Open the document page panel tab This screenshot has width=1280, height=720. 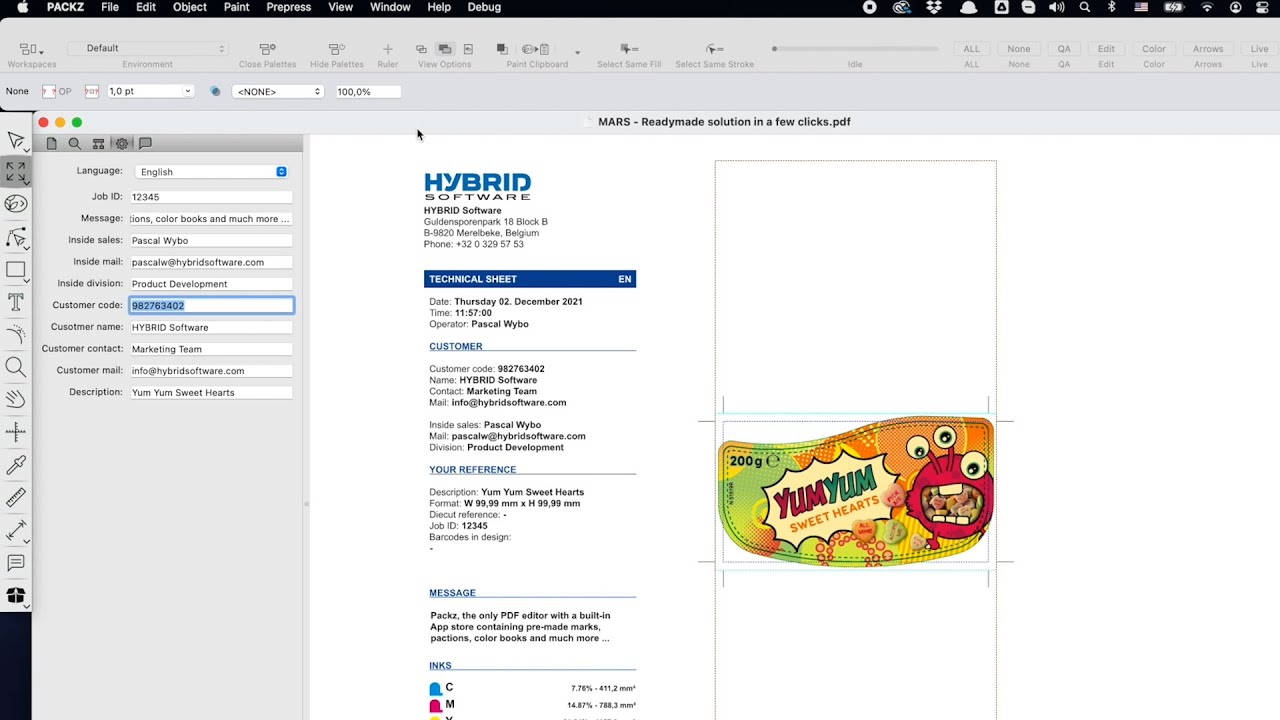pos(51,144)
